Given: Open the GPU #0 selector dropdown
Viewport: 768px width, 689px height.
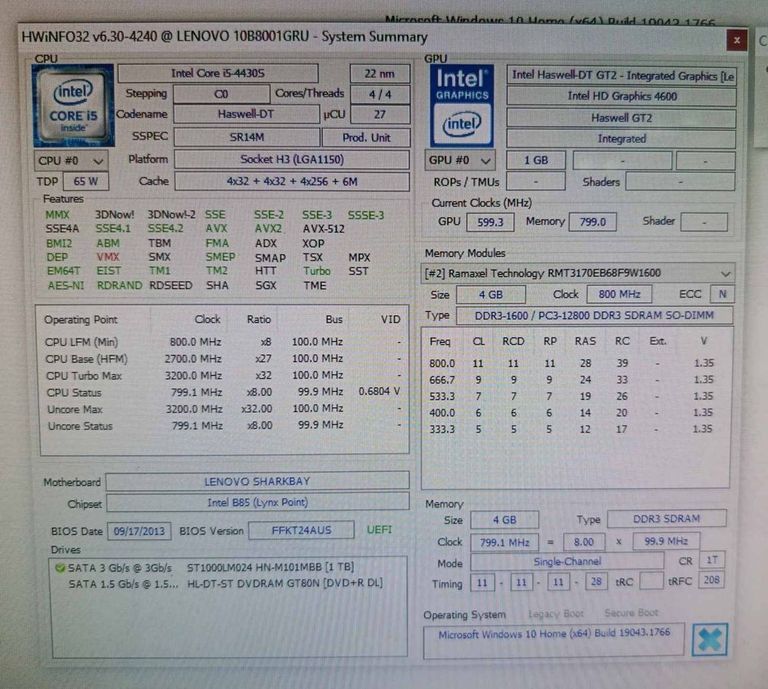Looking at the screenshot, I should pos(459,160).
